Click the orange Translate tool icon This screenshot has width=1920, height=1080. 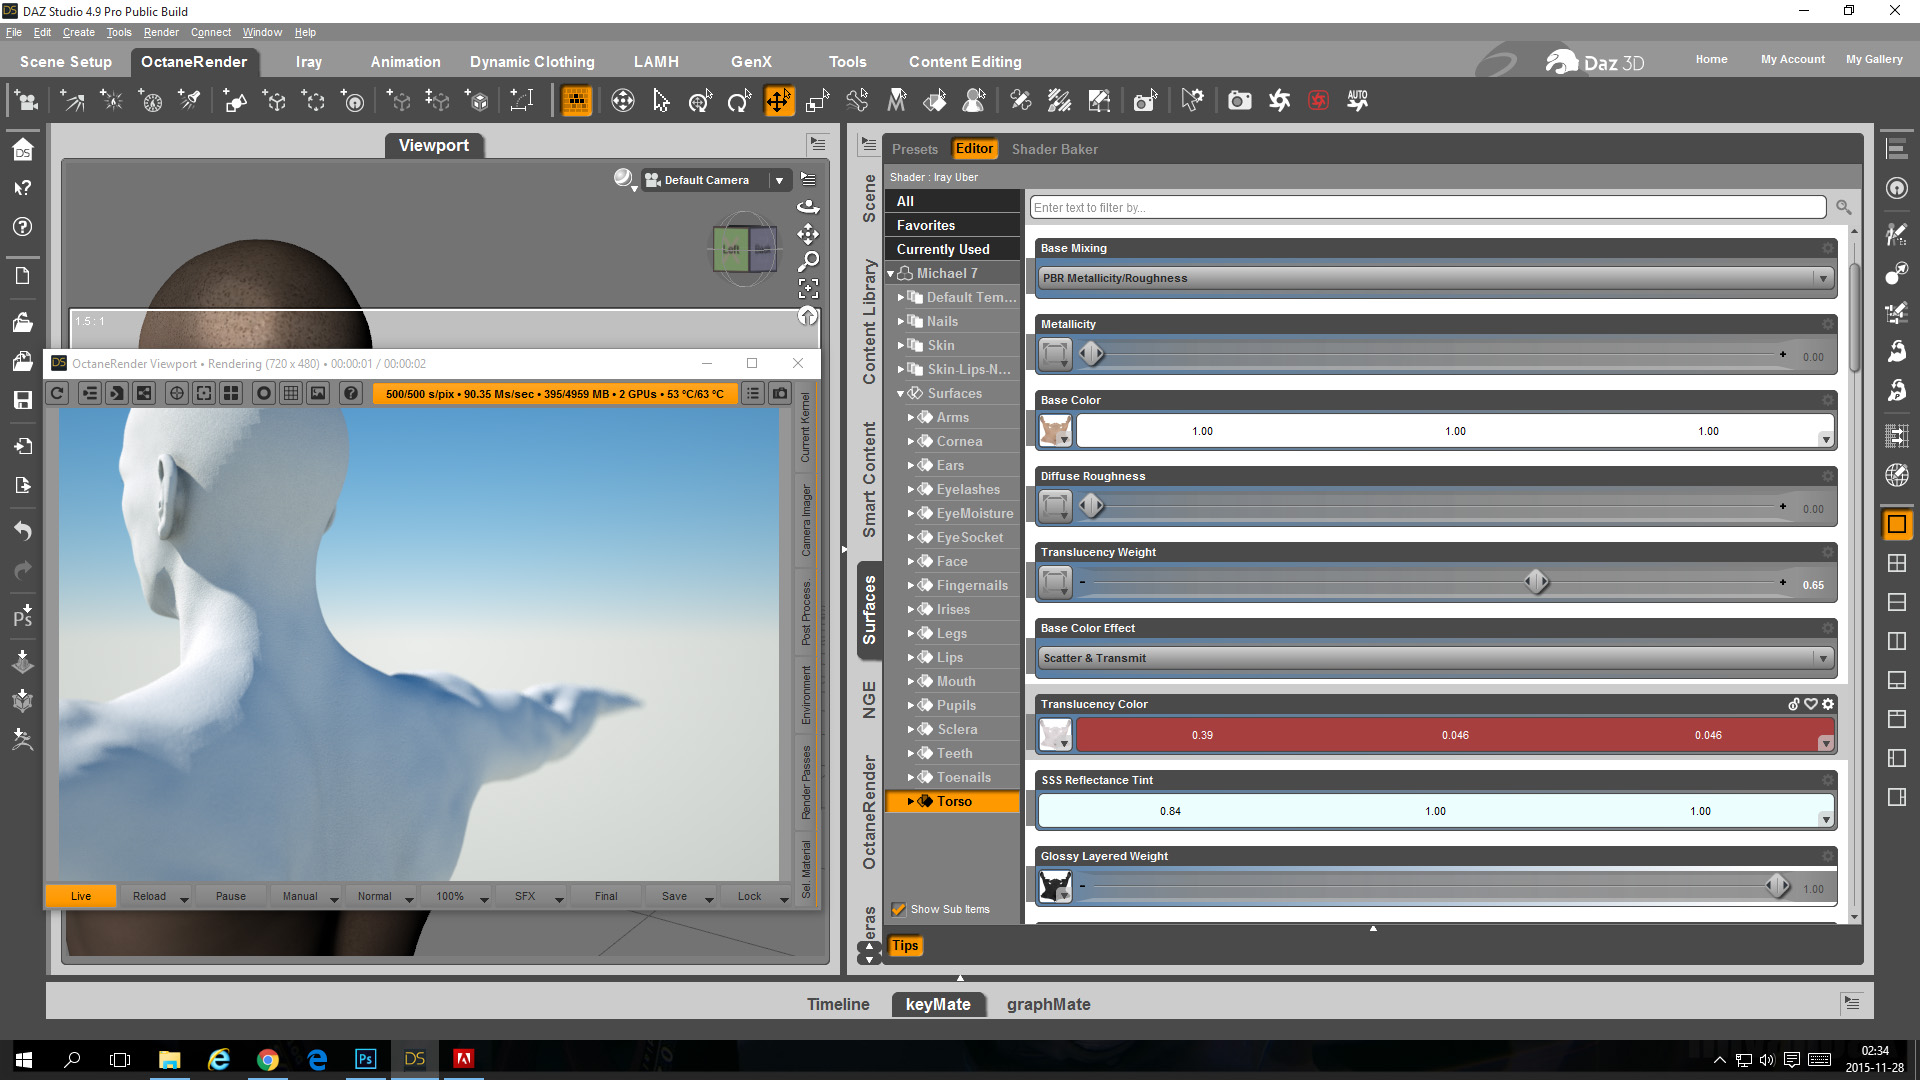[x=778, y=100]
